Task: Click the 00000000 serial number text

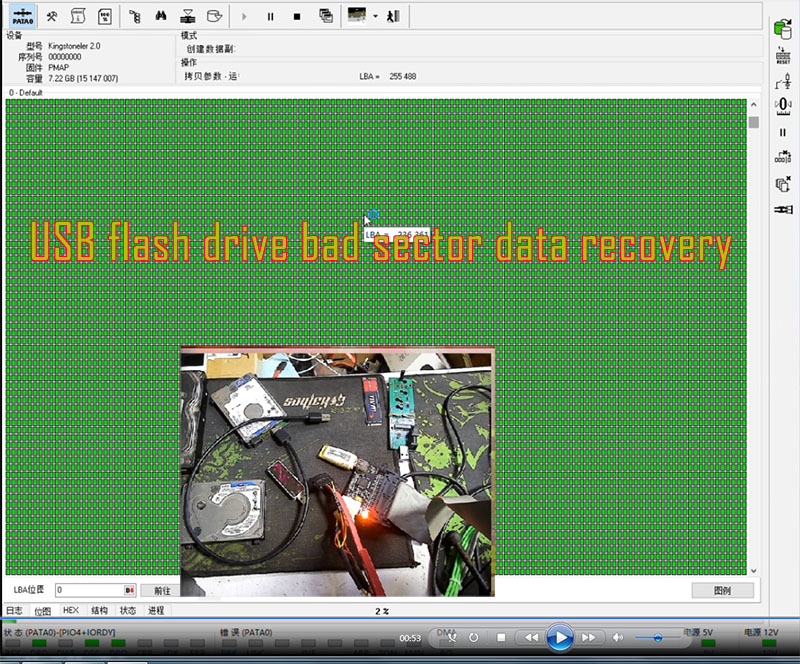Action: 65,57
